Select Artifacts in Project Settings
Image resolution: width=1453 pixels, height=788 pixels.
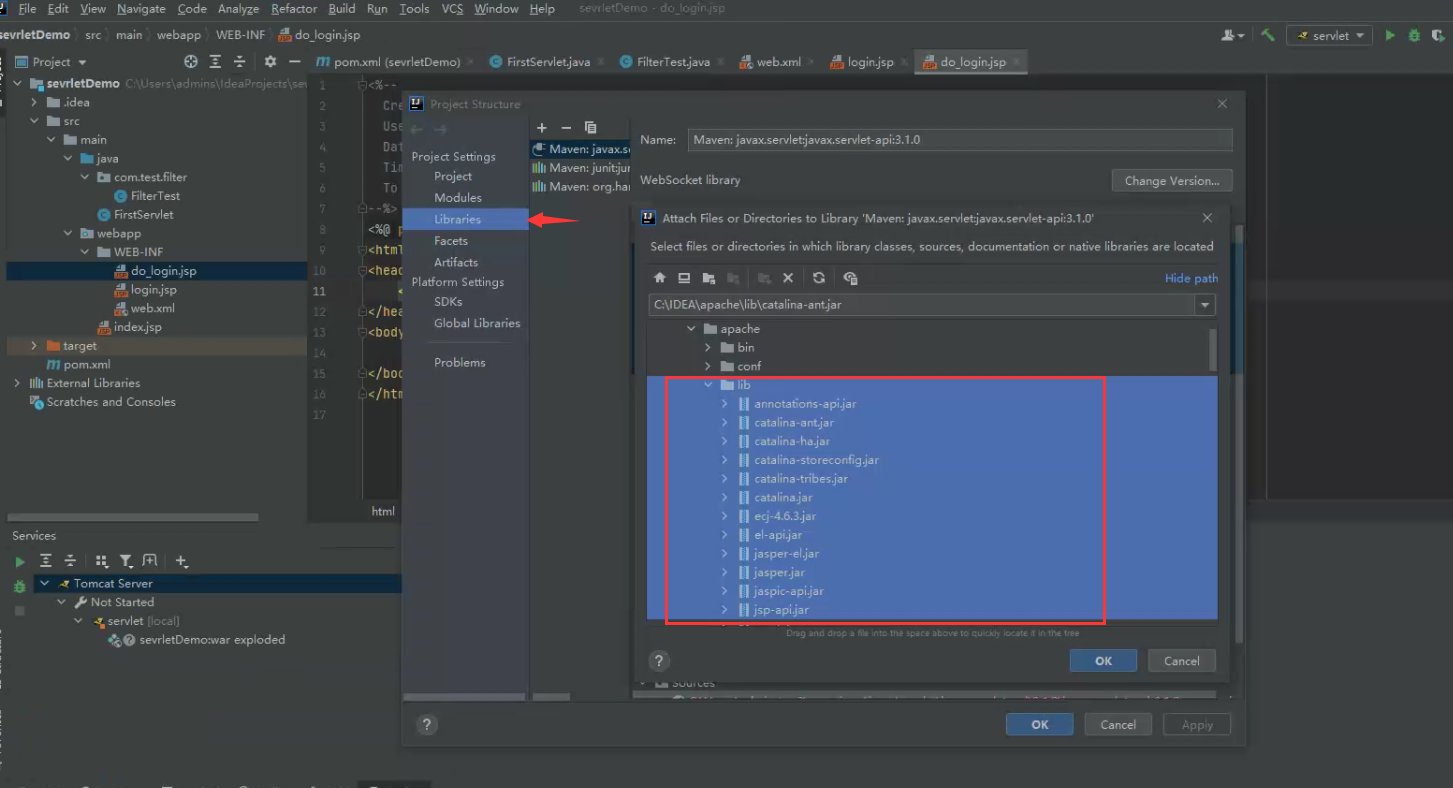(x=456, y=262)
